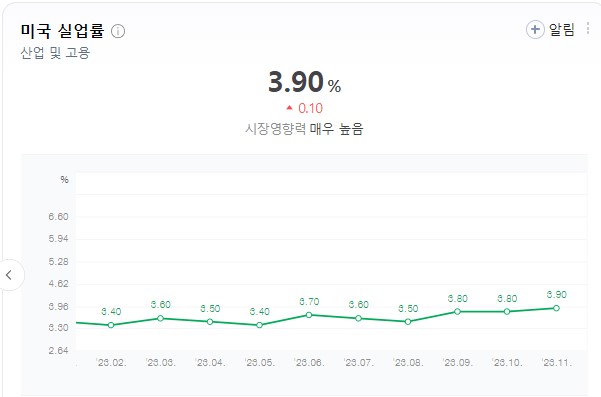Click the second 3.80 data point
Viewport: 601px width, 397px height.
click(x=507, y=312)
